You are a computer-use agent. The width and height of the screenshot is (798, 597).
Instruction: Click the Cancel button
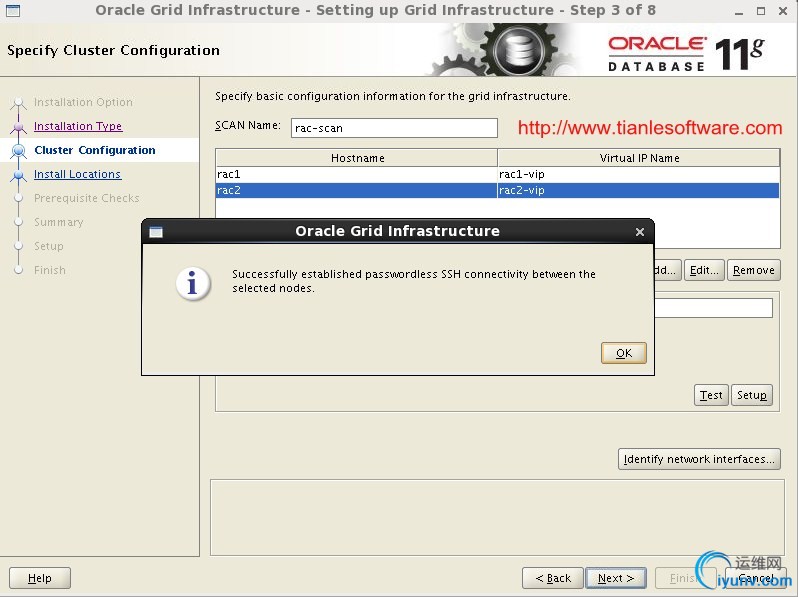(756, 578)
